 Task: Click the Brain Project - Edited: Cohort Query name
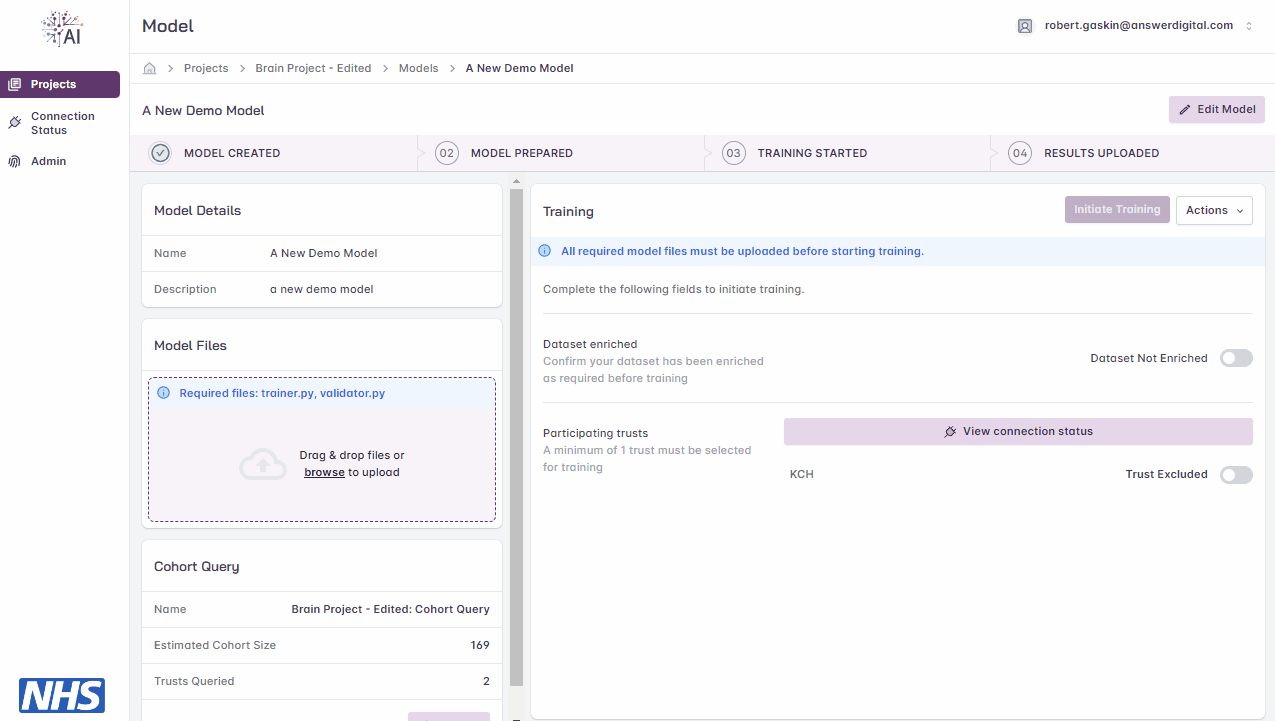[x=390, y=609]
